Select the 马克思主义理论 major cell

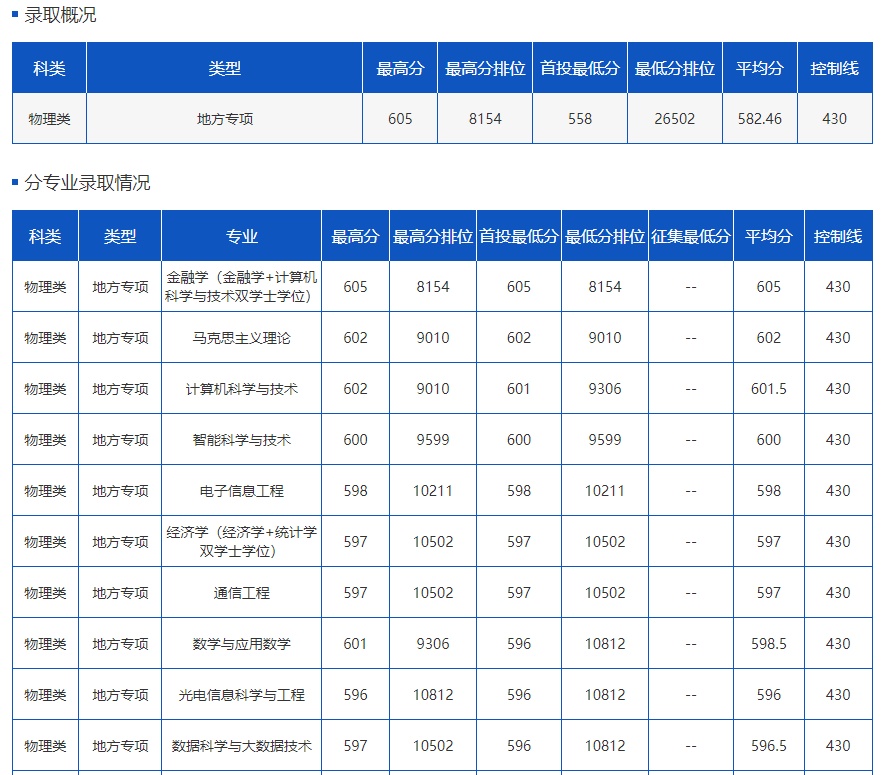[241, 338]
